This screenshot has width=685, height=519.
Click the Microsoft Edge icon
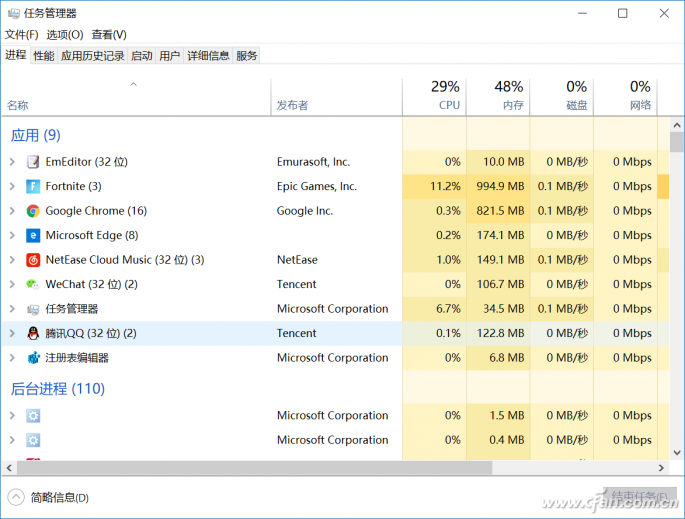tap(33, 235)
